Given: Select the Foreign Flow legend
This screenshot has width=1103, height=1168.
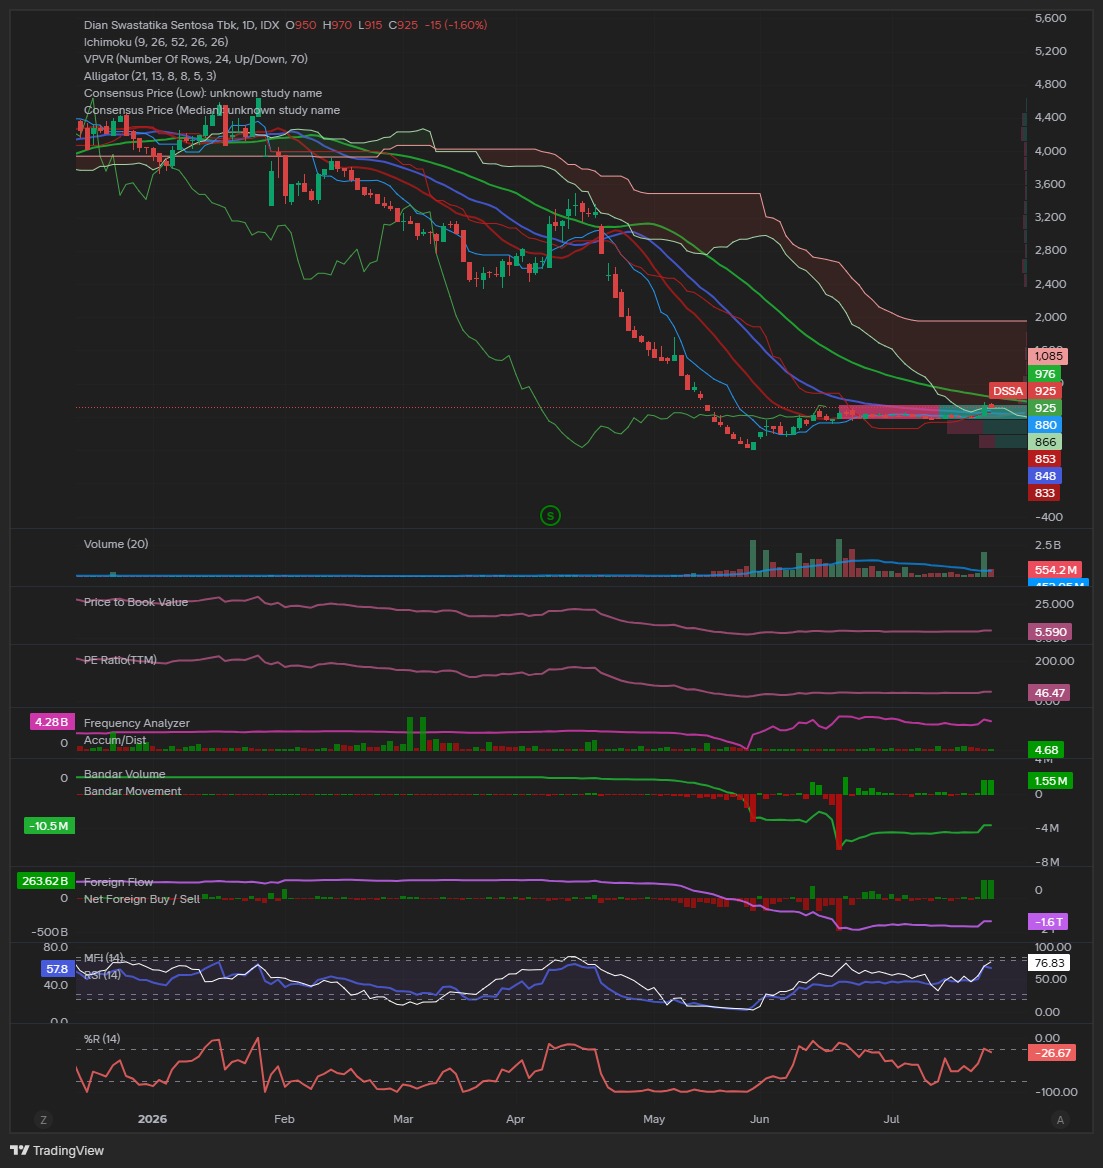Looking at the screenshot, I should [118, 882].
